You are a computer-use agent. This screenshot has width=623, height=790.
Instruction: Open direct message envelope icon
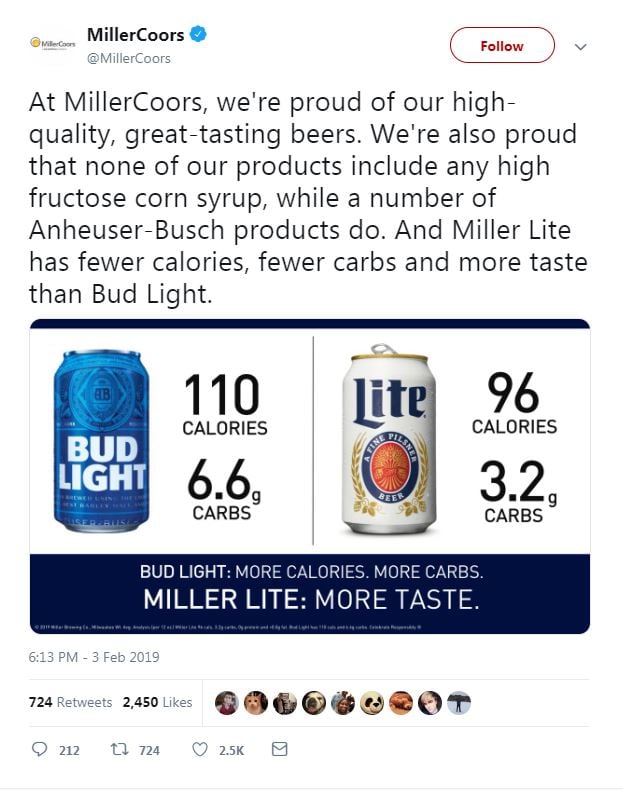coord(280,750)
